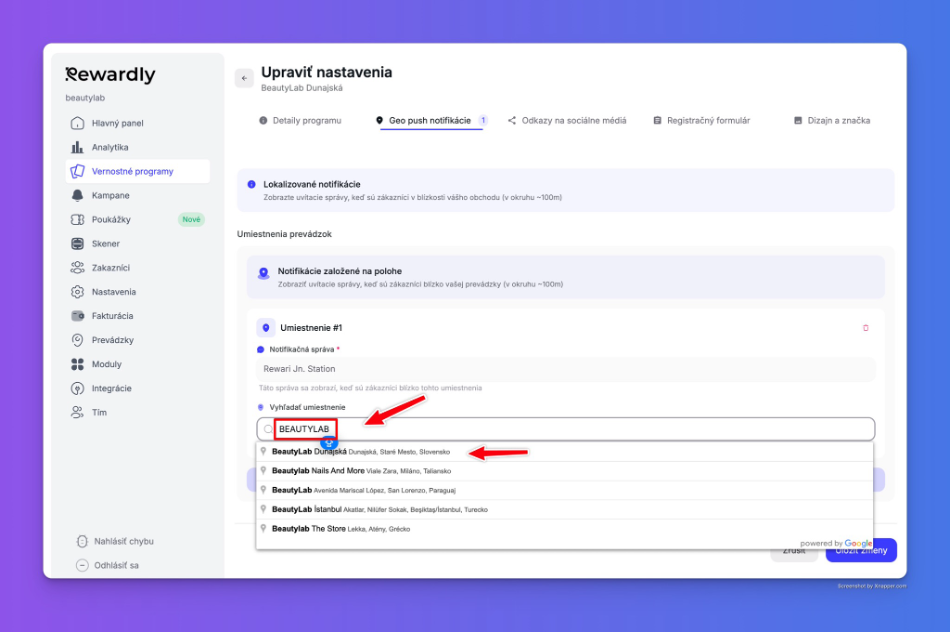
Task: Go back using the arrow button
Action: 244,78
